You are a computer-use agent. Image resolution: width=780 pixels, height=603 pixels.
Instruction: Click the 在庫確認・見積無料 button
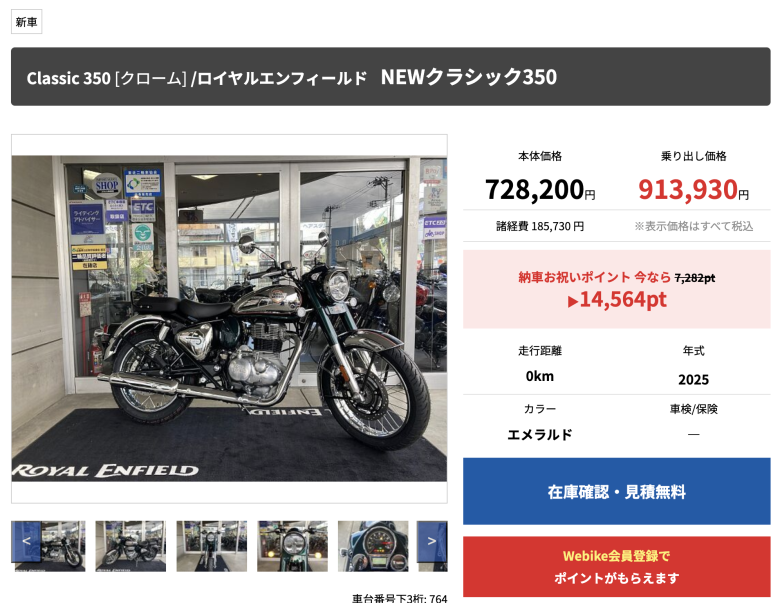[x=617, y=492]
